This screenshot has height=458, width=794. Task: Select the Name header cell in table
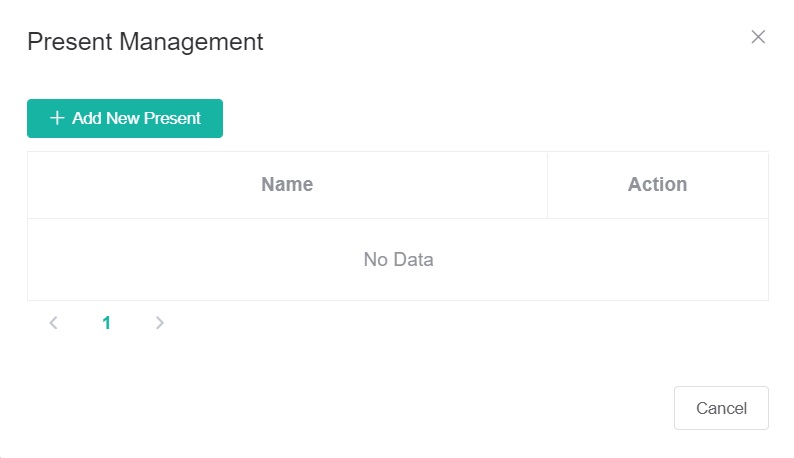pyautogui.click(x=287, y=185)
